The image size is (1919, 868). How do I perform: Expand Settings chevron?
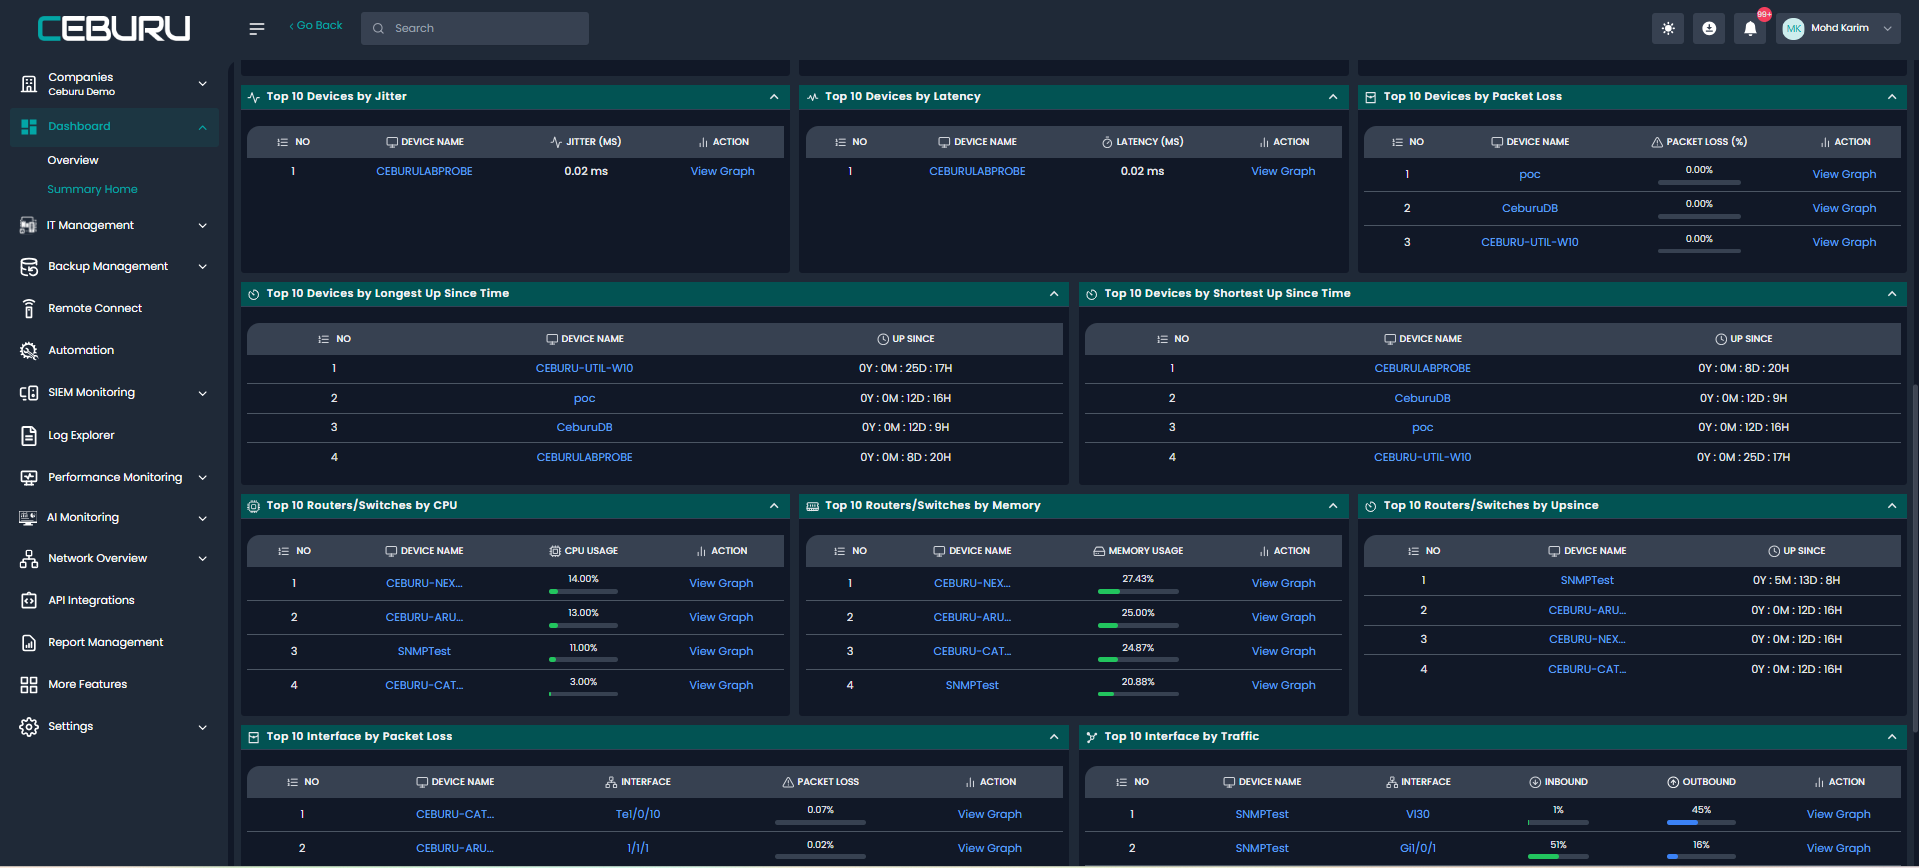(x=203, y=727)
